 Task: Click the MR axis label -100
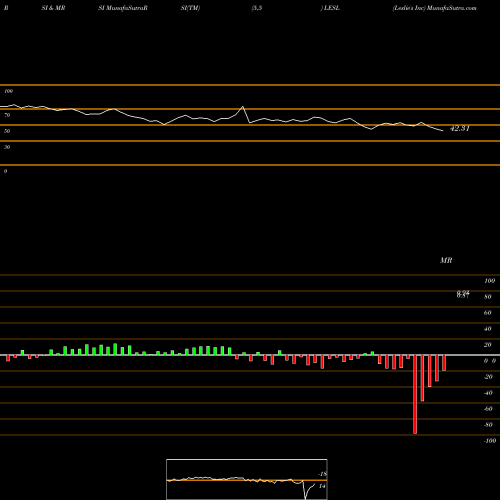(490, 441)
